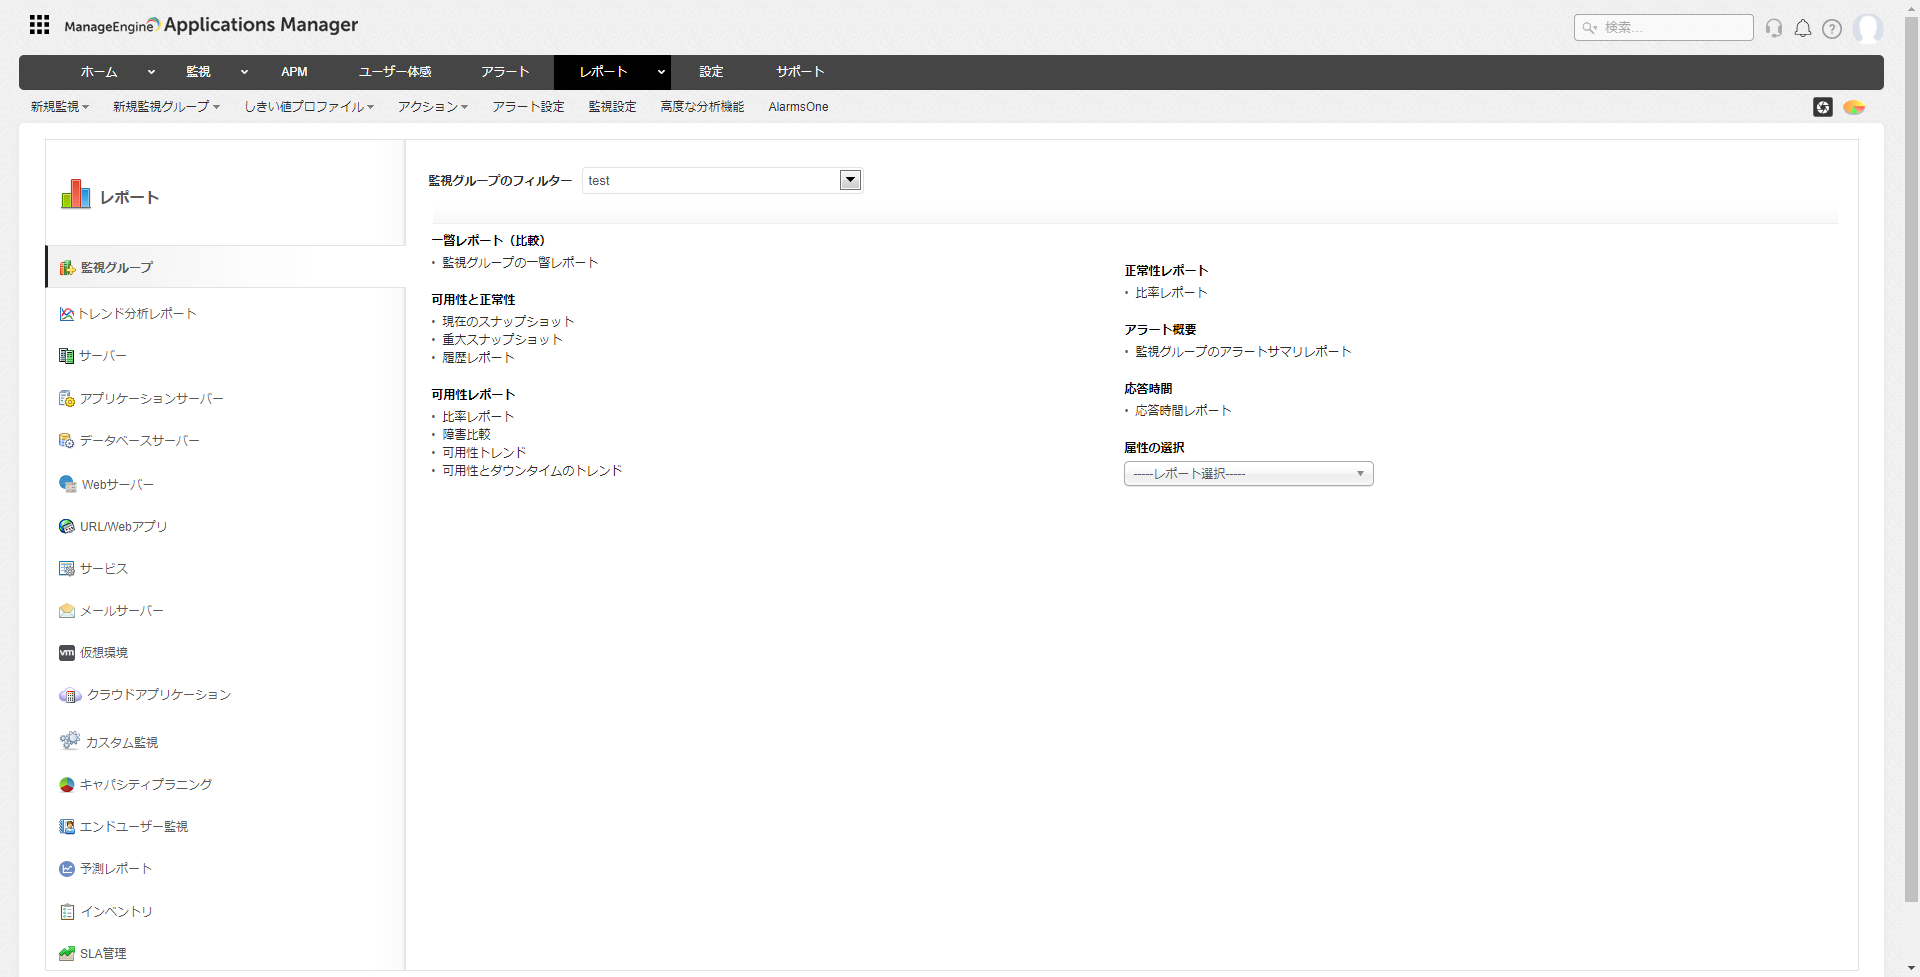Viewport: 1920px width, 977px height.
Task: Open 高度な分析機能 in the sub-toolbar
Action: 702,107
